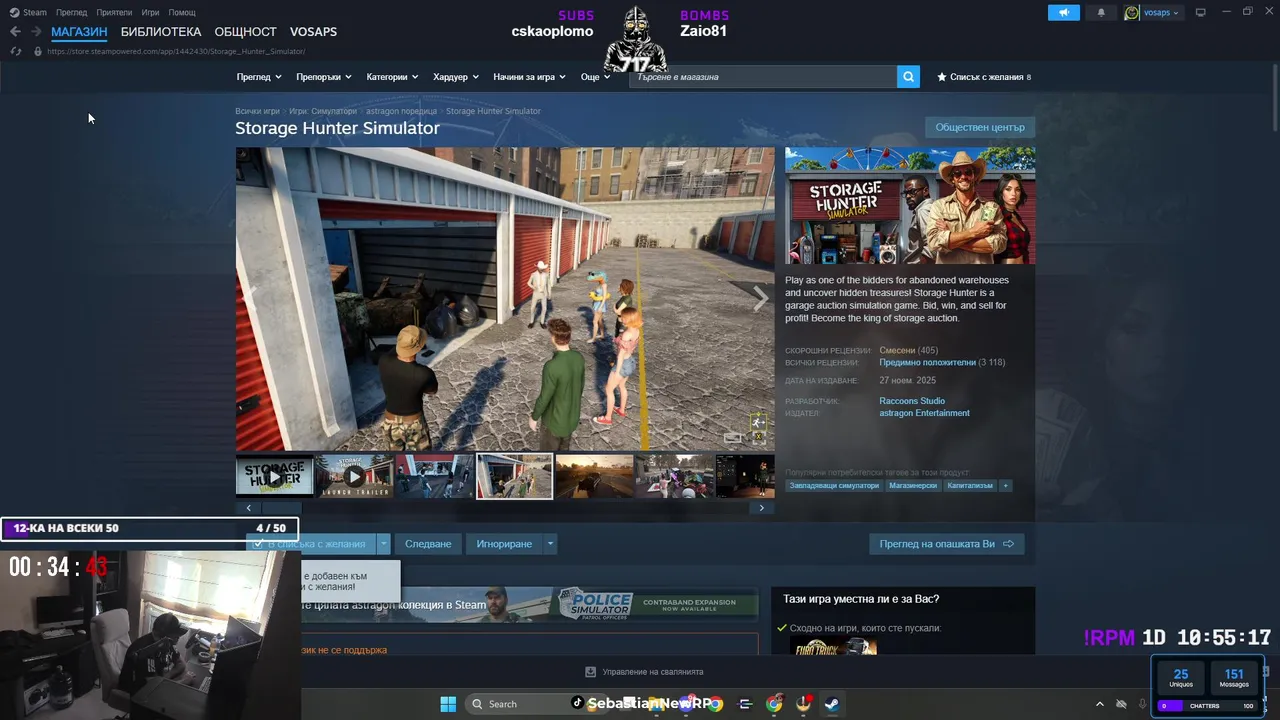The height and width of the screenshot is (720, 1280).
Task: Click Всички игри breadcrumb
Action: [x=257, y=111]
